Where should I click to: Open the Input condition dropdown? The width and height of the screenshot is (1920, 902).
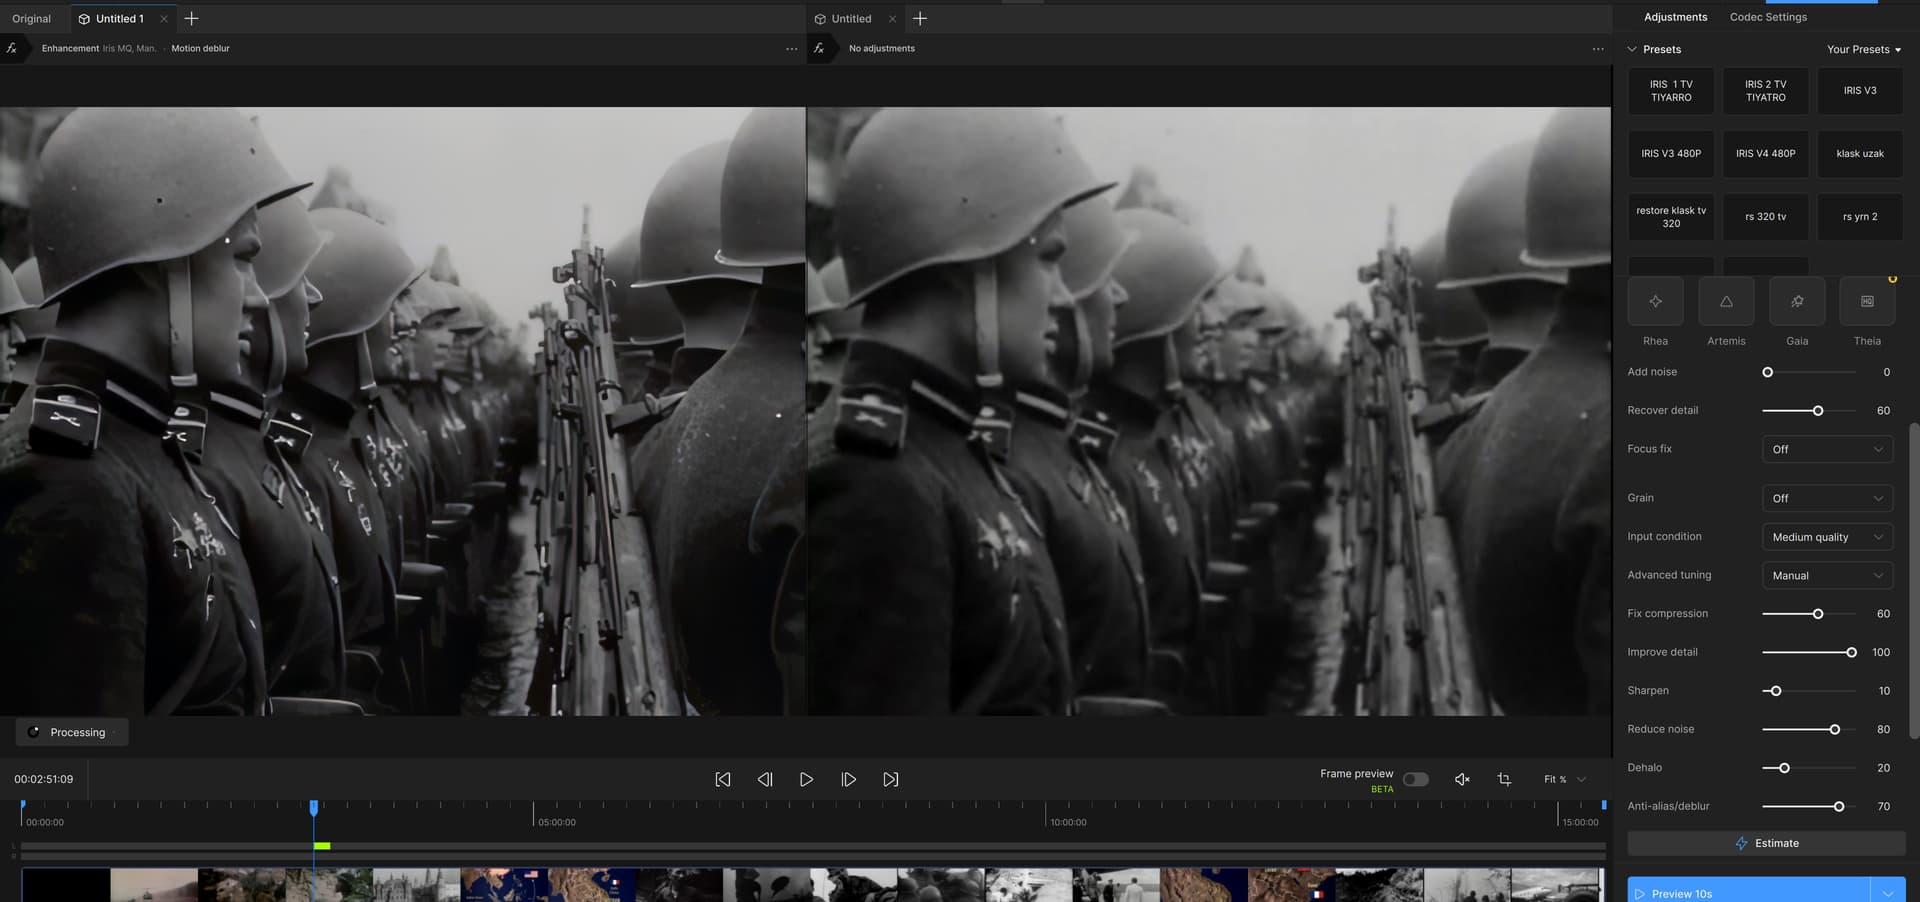pyautogui.click(x=1826, y=537)
